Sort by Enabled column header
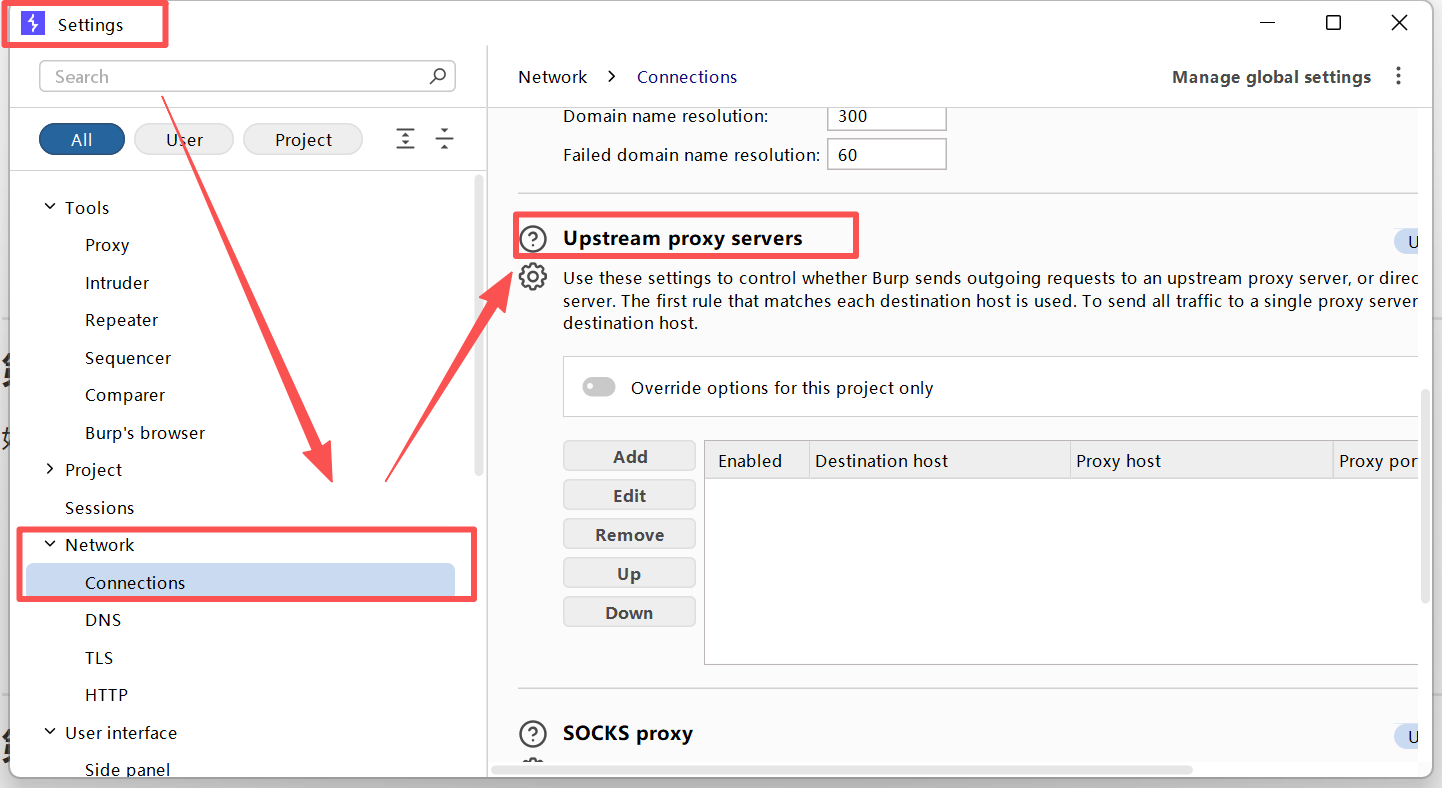 pos(757,460)
